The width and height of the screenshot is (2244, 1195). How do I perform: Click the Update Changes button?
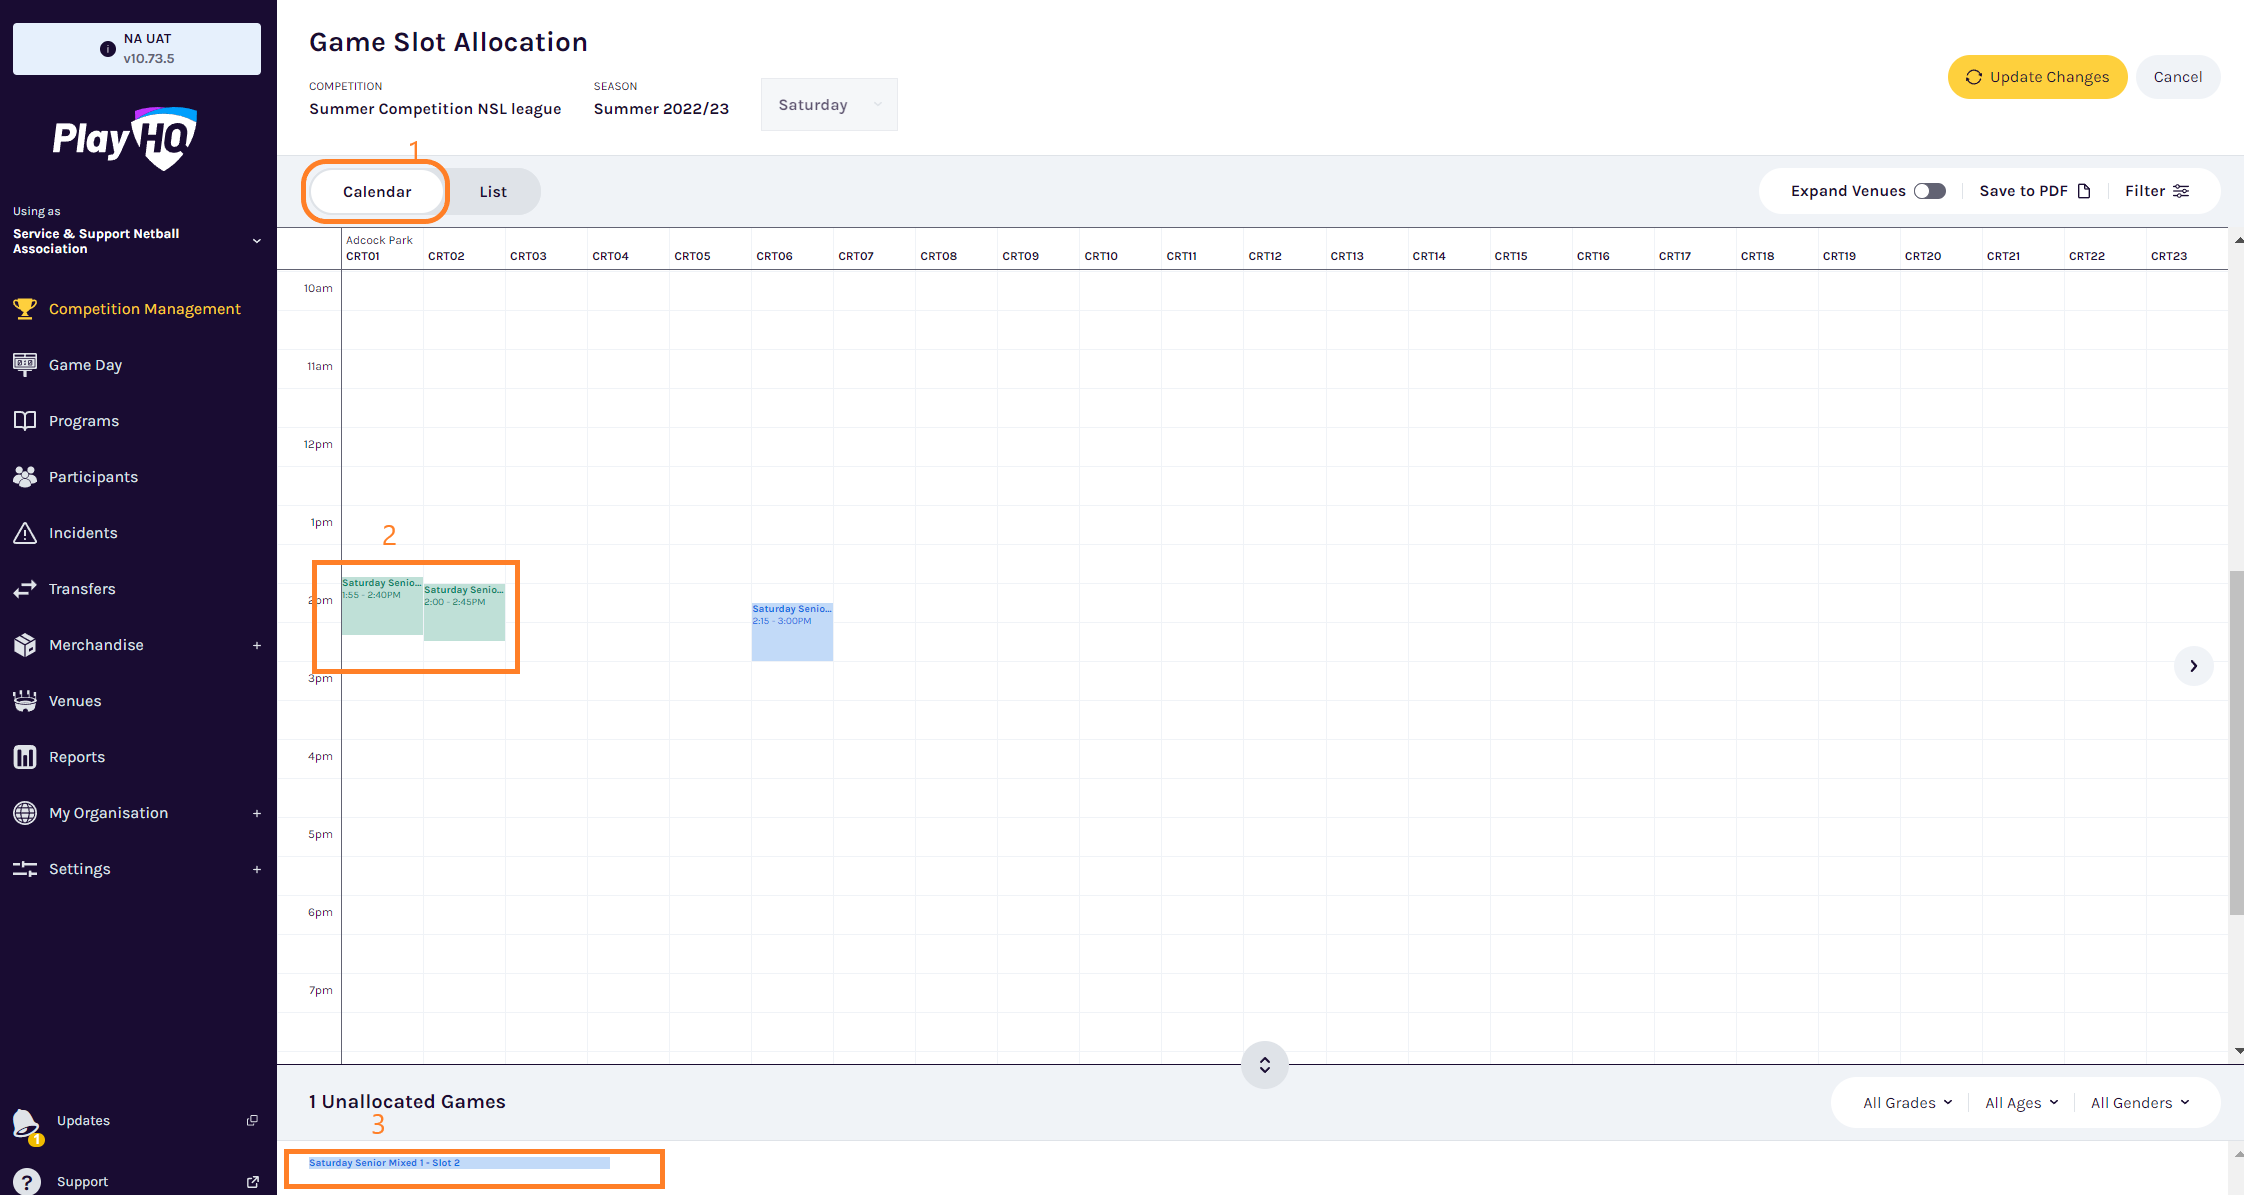point(2037,77)
